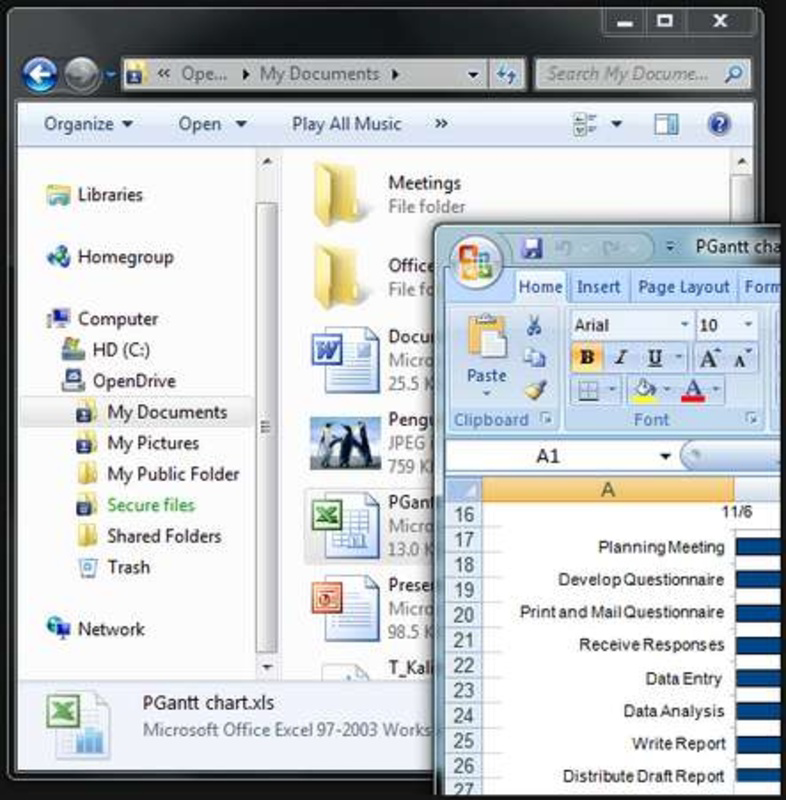The image size is (786, 800).
Task: Click navigation pane scrollbar down arrow
Action: tap(267, 666)
